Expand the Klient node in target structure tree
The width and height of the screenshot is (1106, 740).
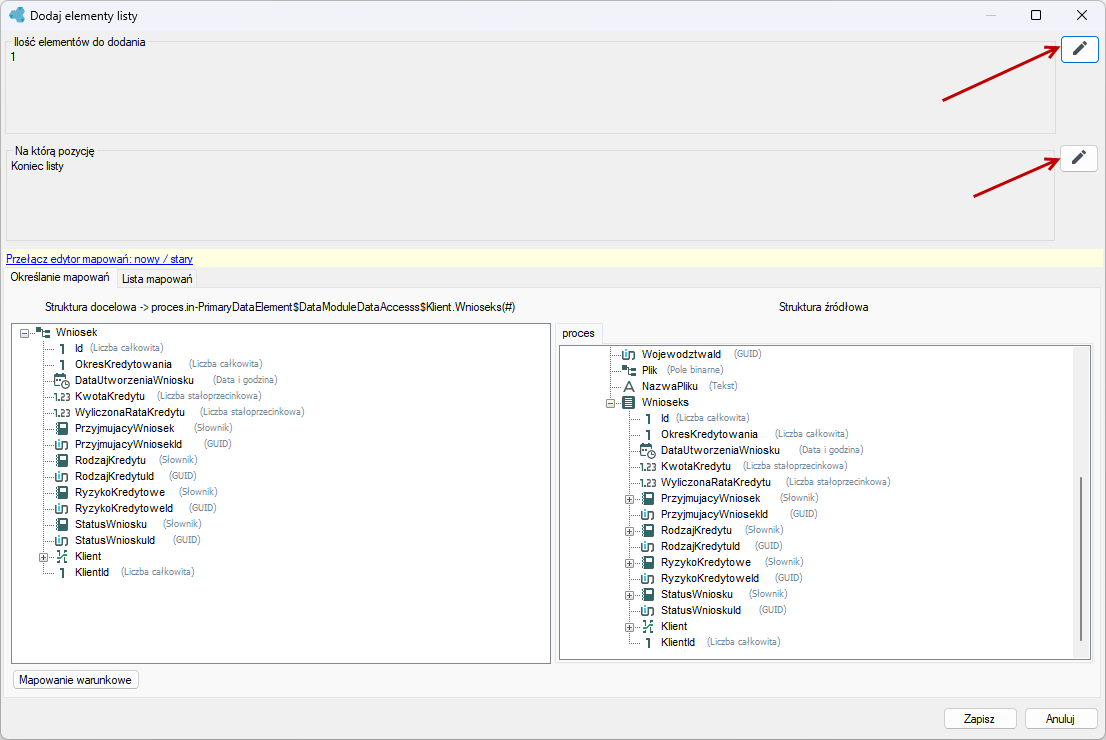[44, 557]
